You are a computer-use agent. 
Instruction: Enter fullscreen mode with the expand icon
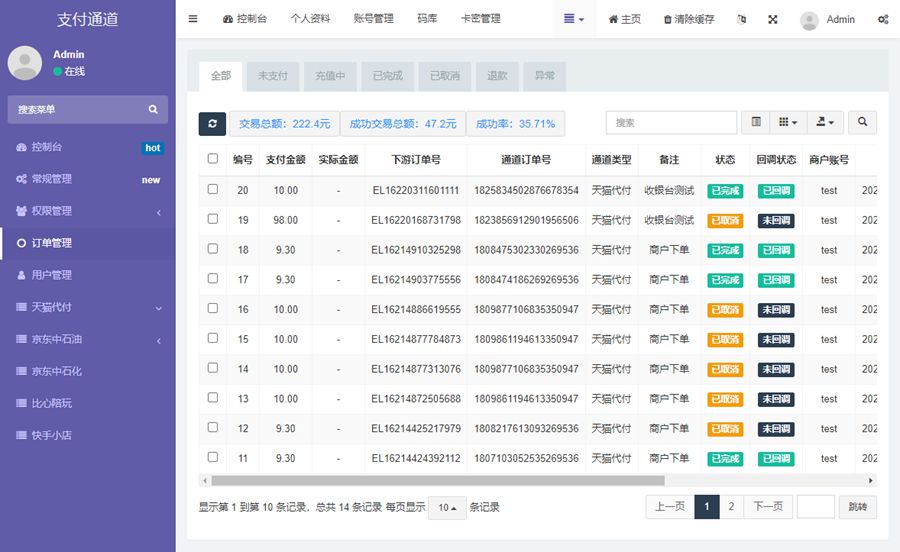point(773,19)
